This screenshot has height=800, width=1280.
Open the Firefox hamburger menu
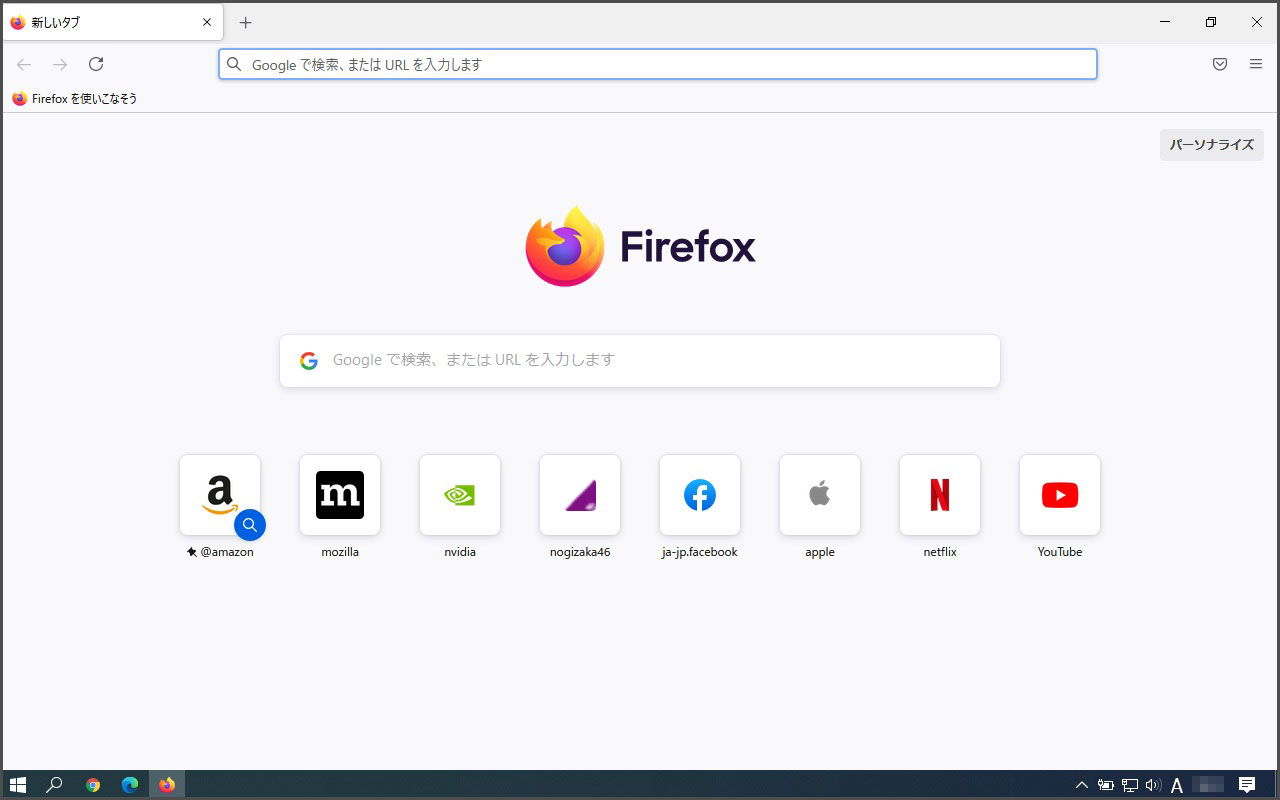[1256, 64]
